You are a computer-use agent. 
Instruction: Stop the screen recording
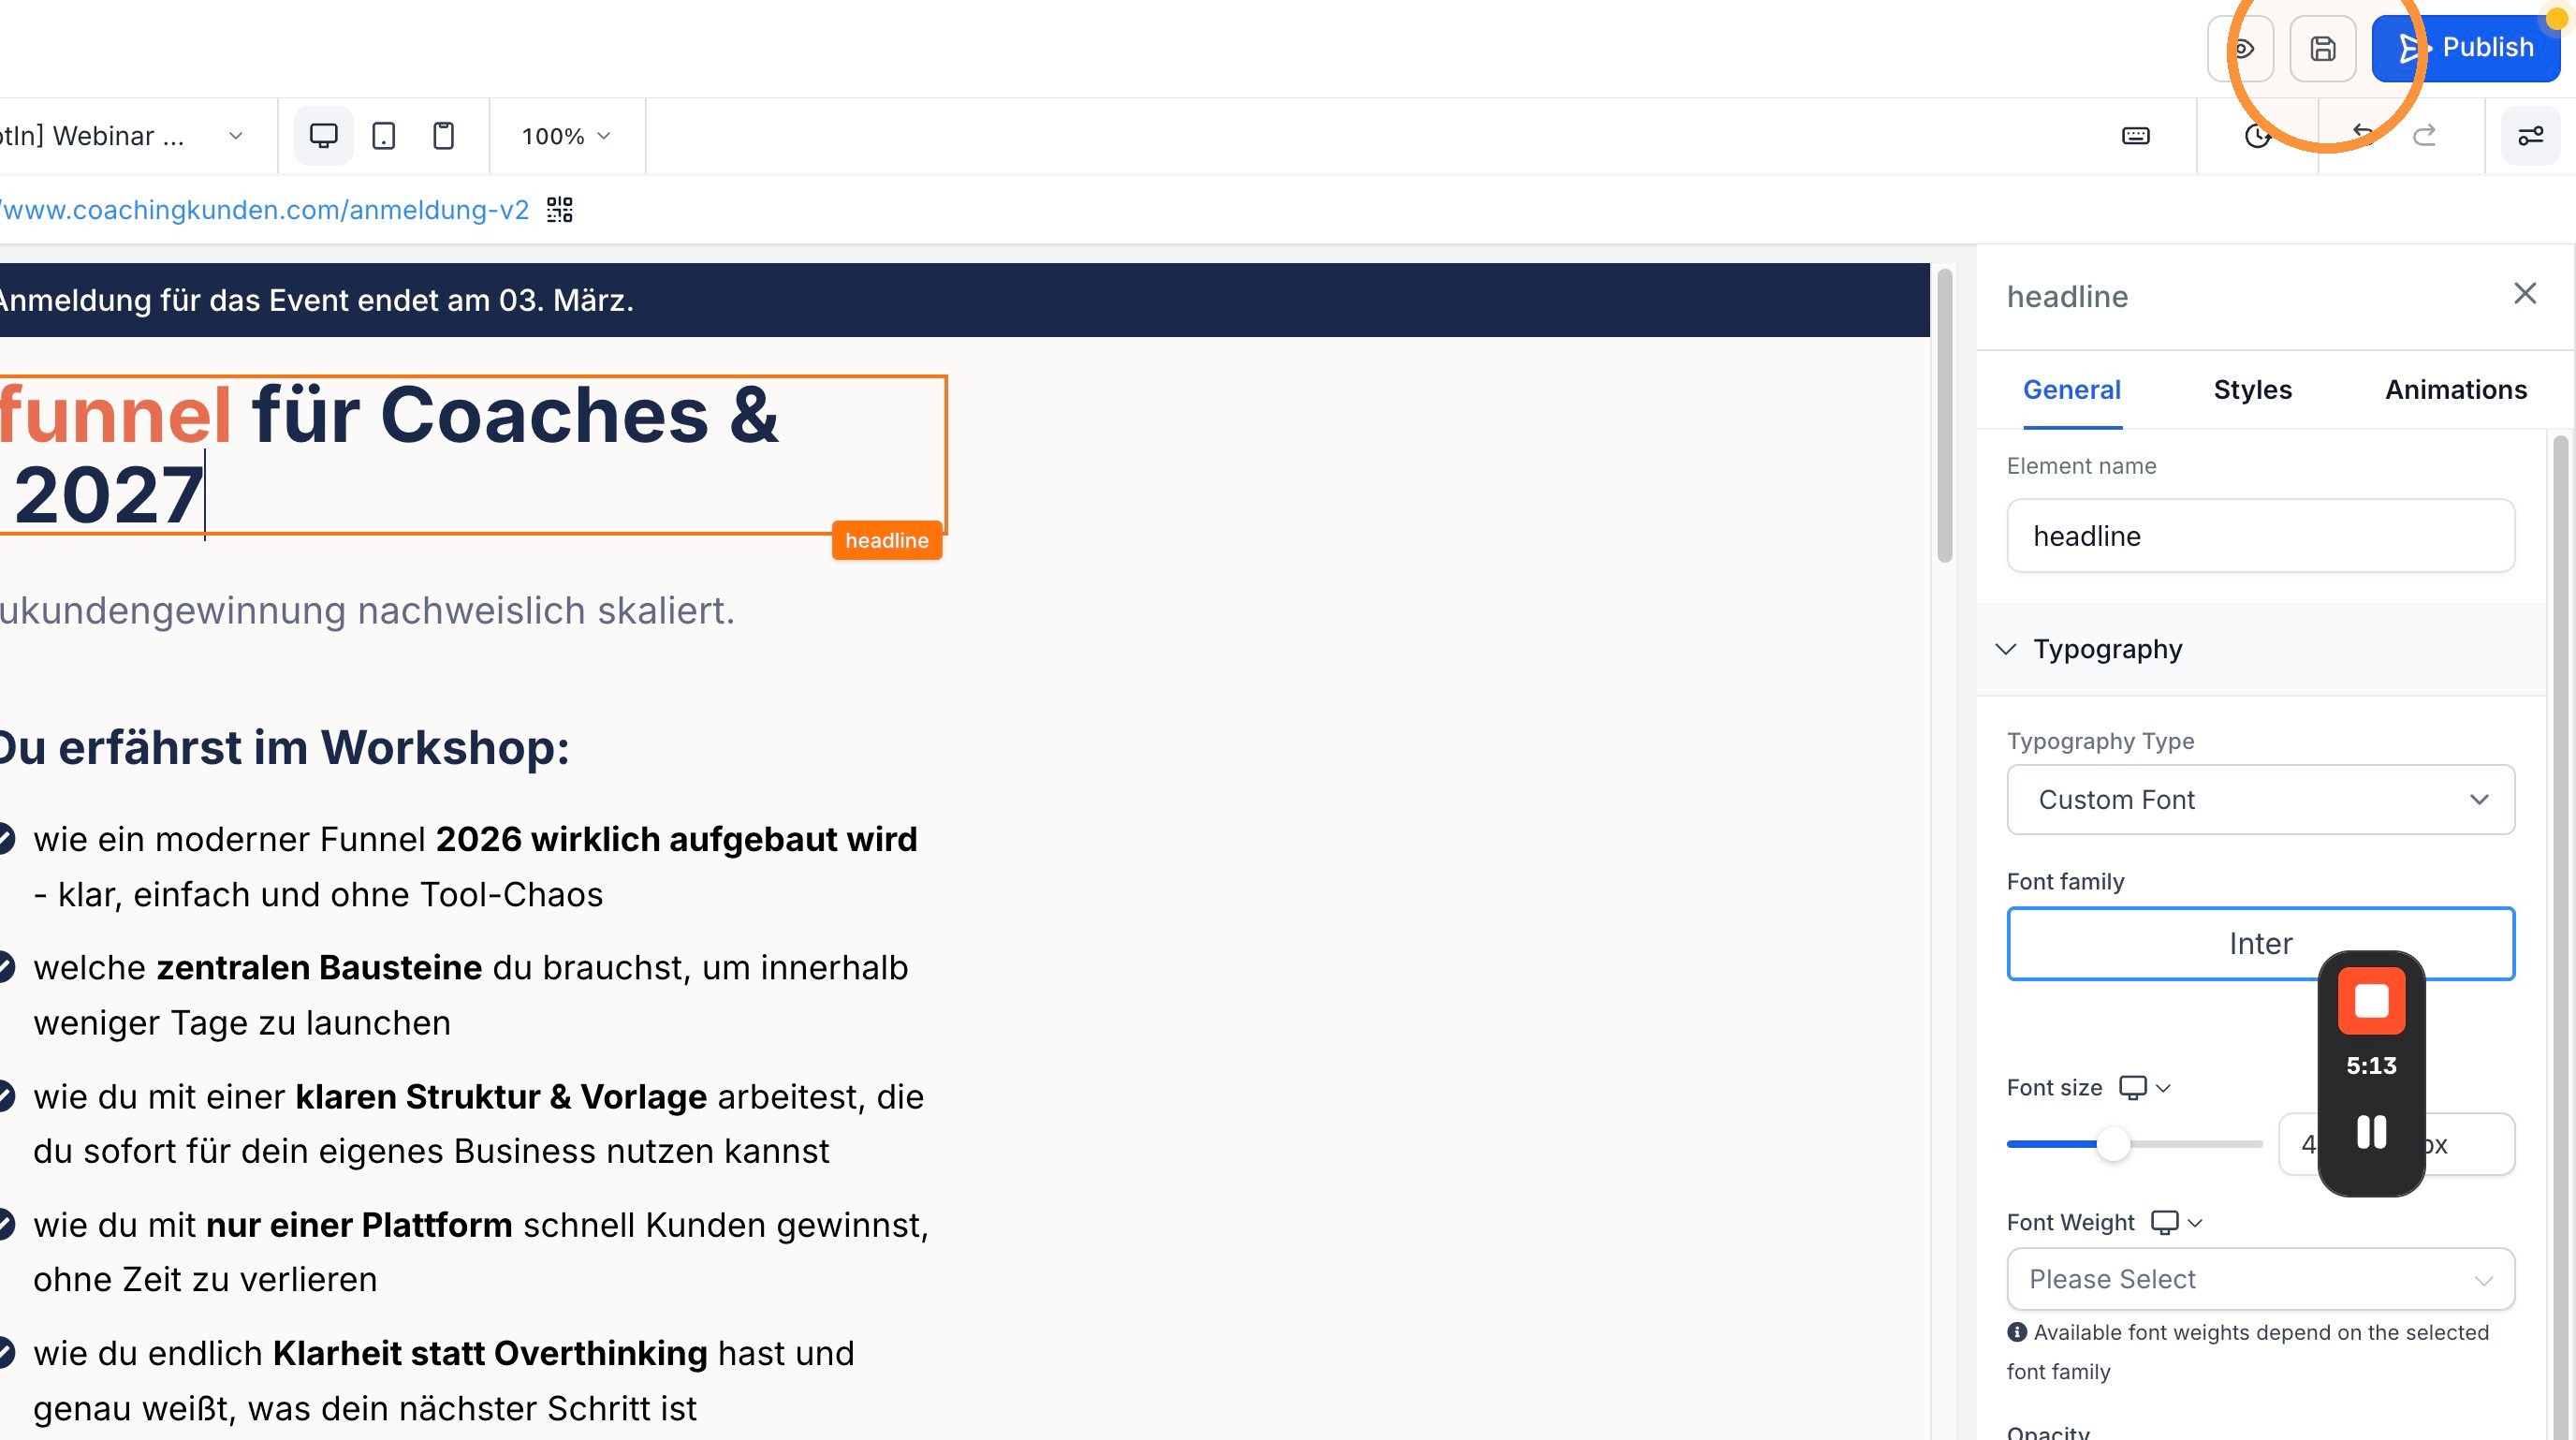(x=2371, y=1001)
